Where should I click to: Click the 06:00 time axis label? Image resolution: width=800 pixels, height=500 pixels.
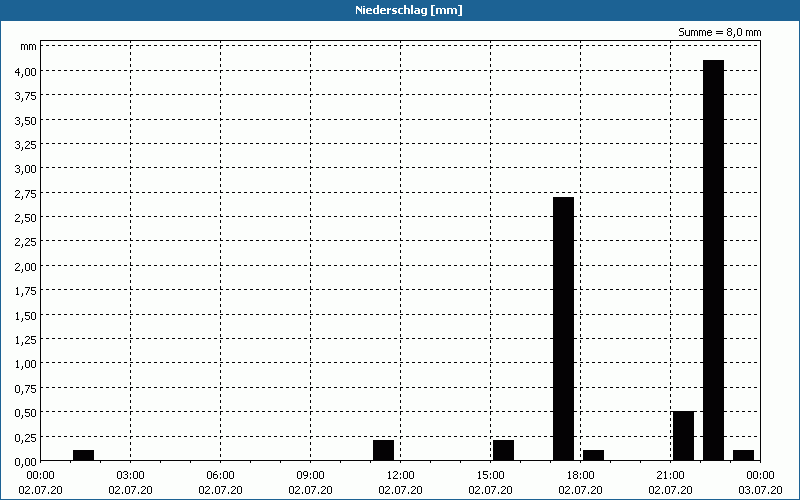[x=220, y=476]
